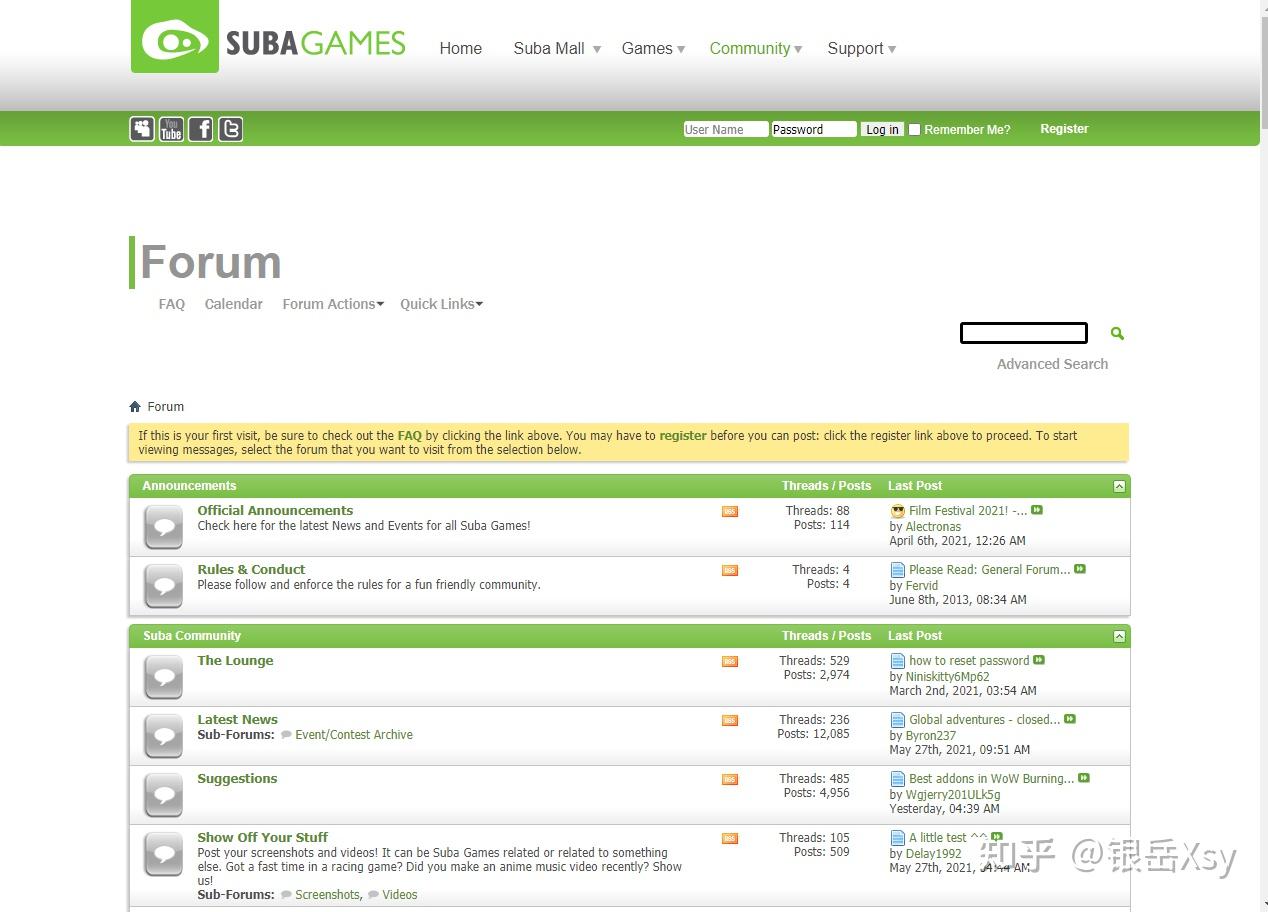
Task: Go to last post in The Lounge
Action: point(1039,660)
